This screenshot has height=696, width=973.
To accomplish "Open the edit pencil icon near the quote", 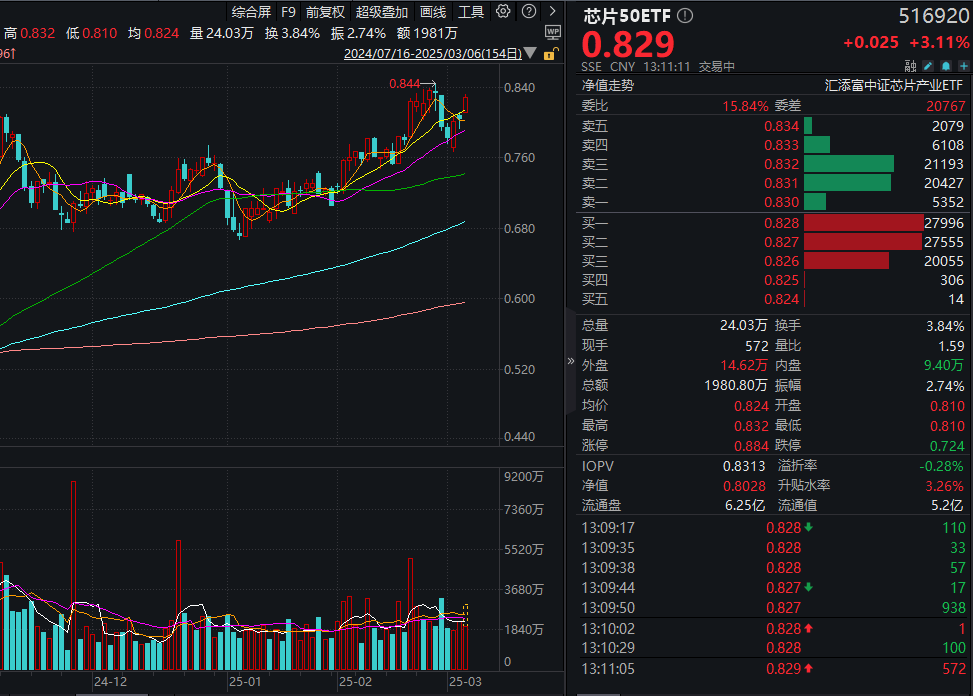I will click(928, 66).
